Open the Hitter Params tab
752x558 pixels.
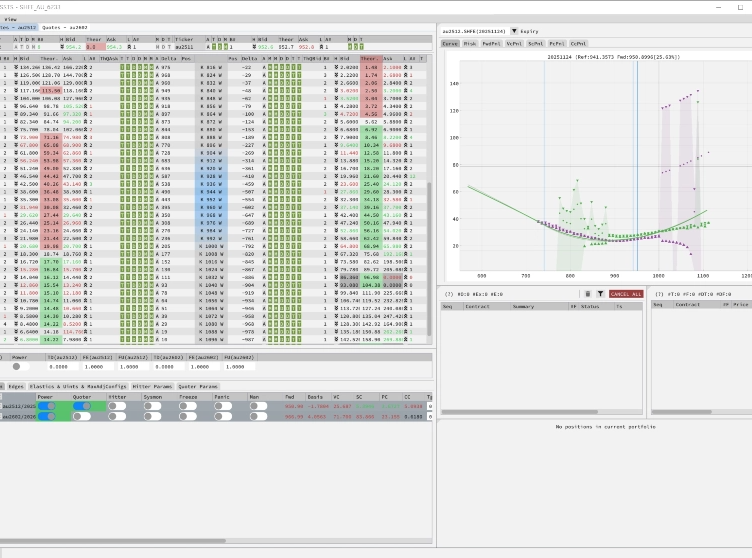pyautogui.click(x=151, y=386)
